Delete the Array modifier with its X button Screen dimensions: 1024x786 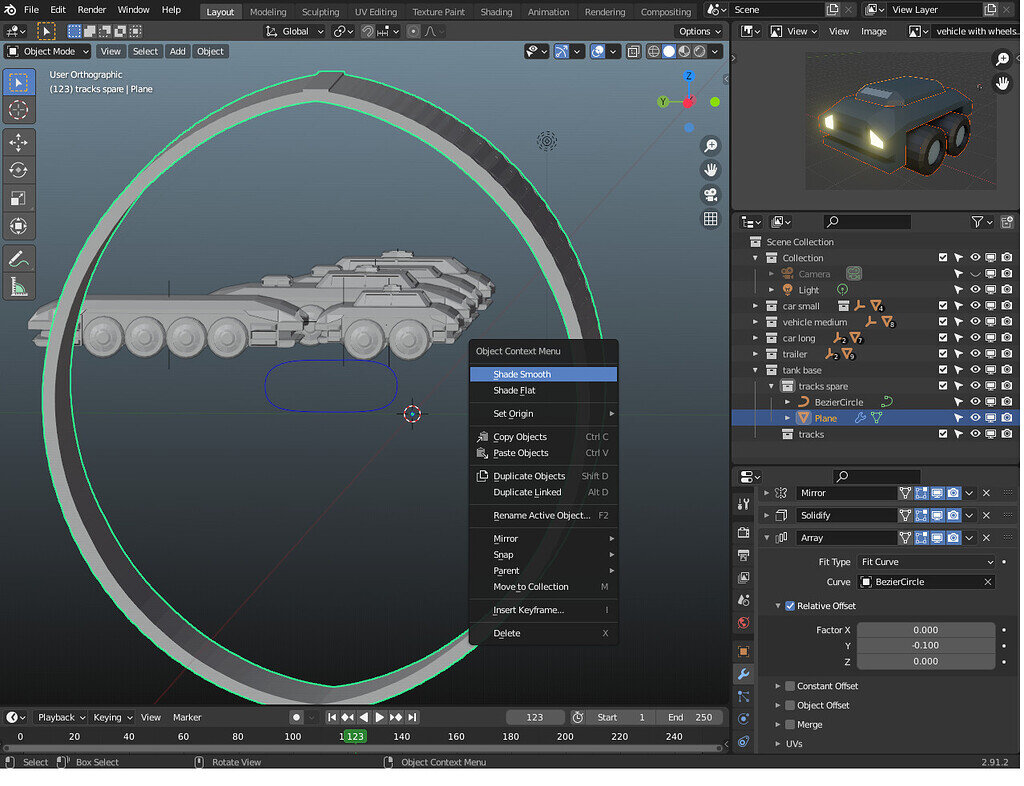click(986, 537)
